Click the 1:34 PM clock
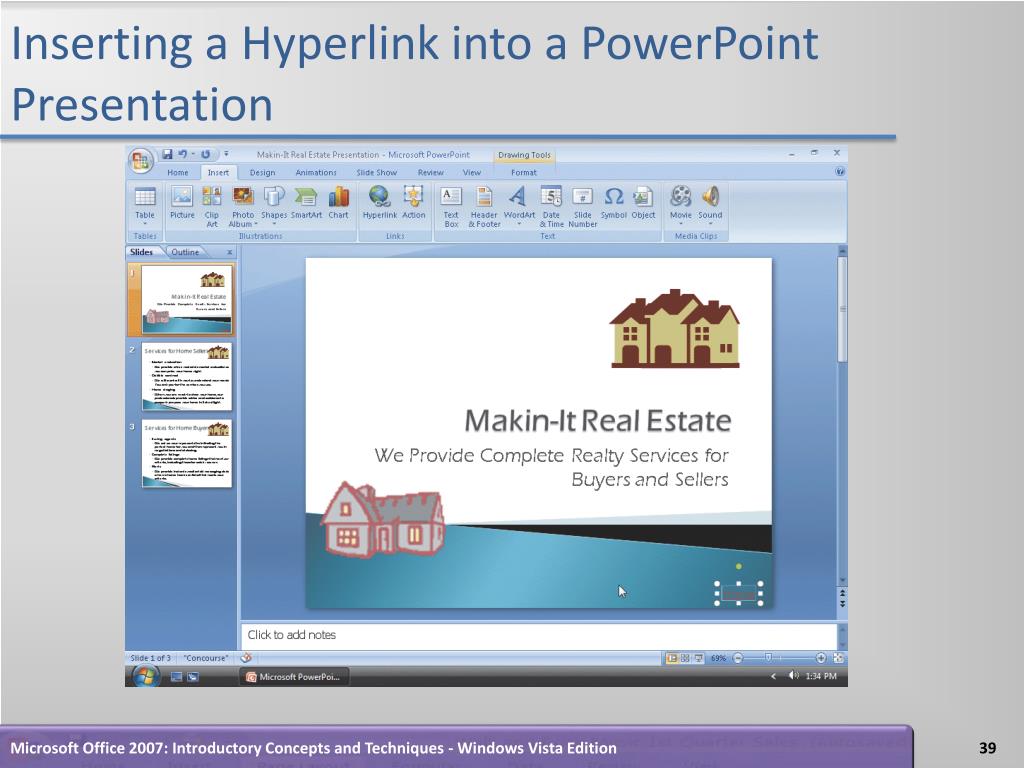 tap(821, 677)
